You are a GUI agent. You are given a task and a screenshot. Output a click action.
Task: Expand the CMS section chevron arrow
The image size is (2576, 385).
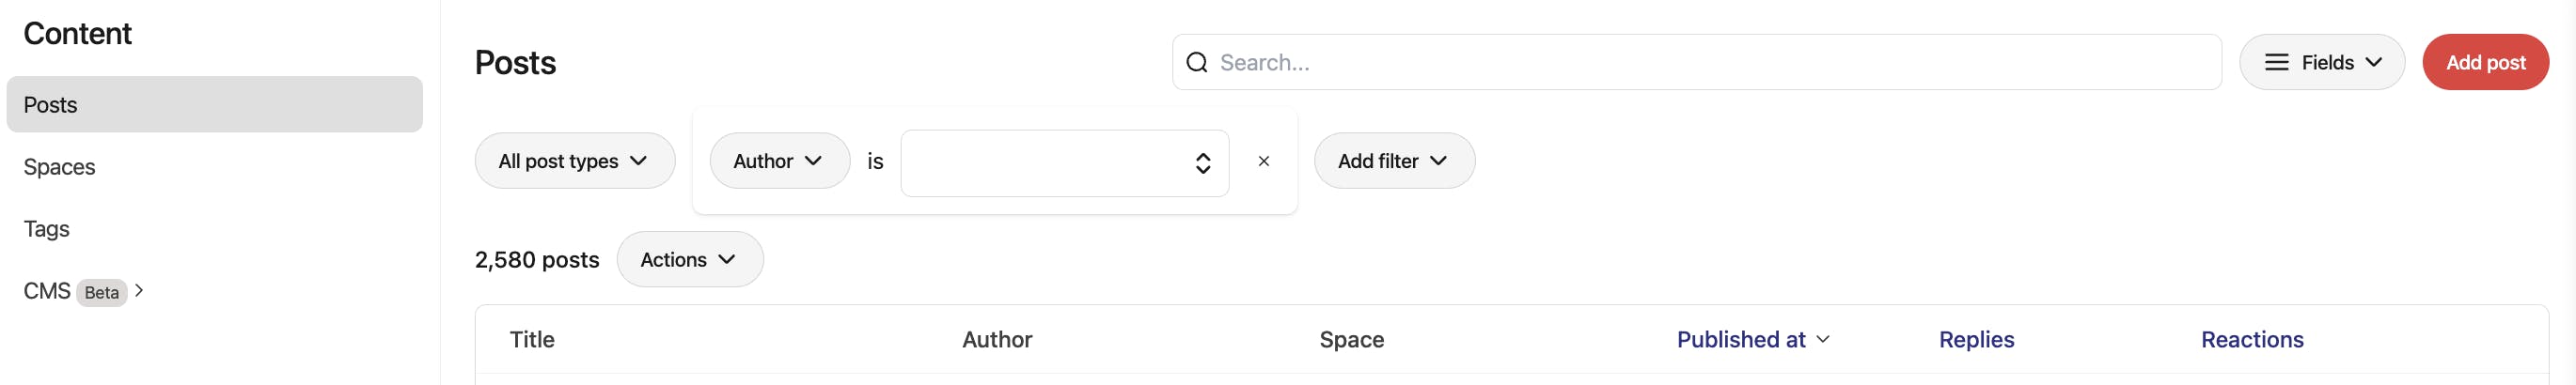[x=140, y=291]
